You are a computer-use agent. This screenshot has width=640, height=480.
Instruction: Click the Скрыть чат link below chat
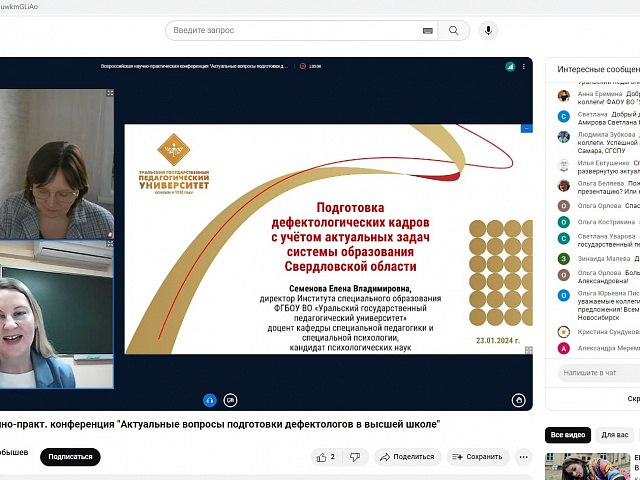pos(633,399)
